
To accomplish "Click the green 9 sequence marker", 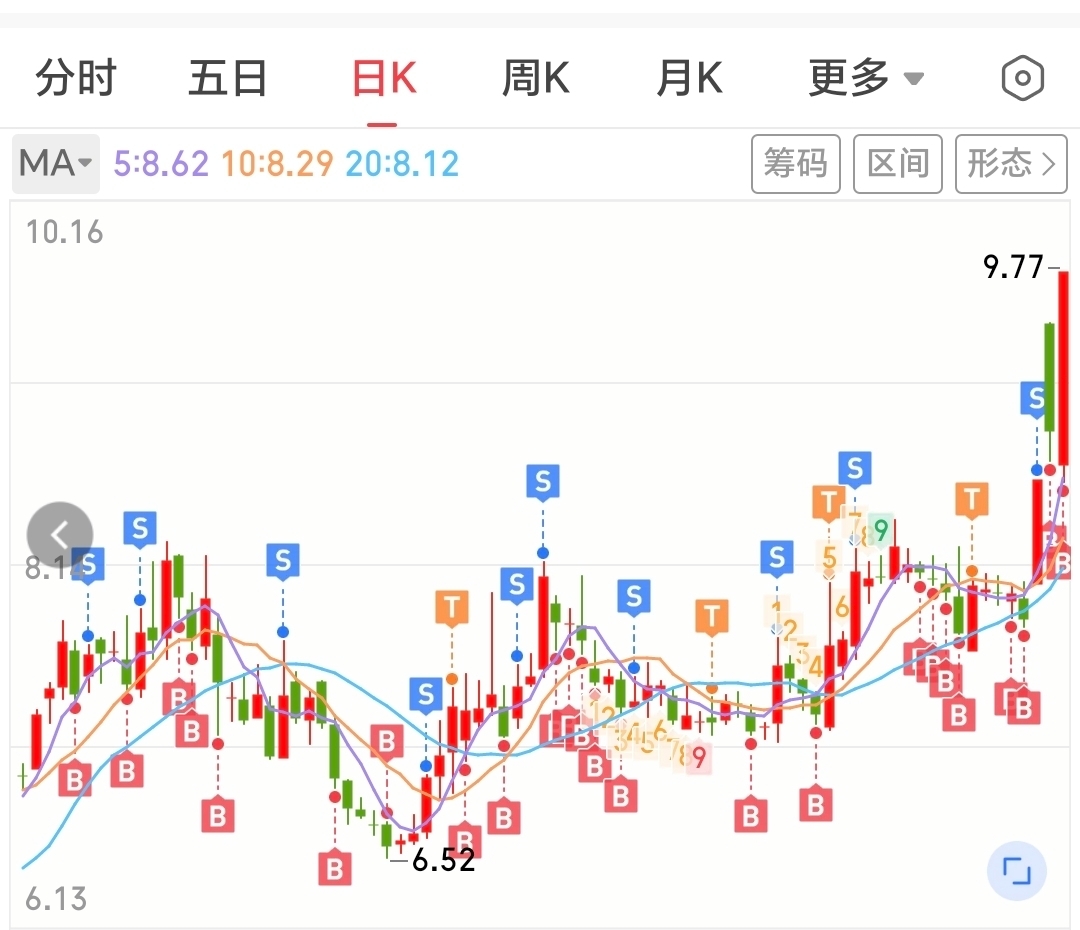I will [x=880, y=530].
